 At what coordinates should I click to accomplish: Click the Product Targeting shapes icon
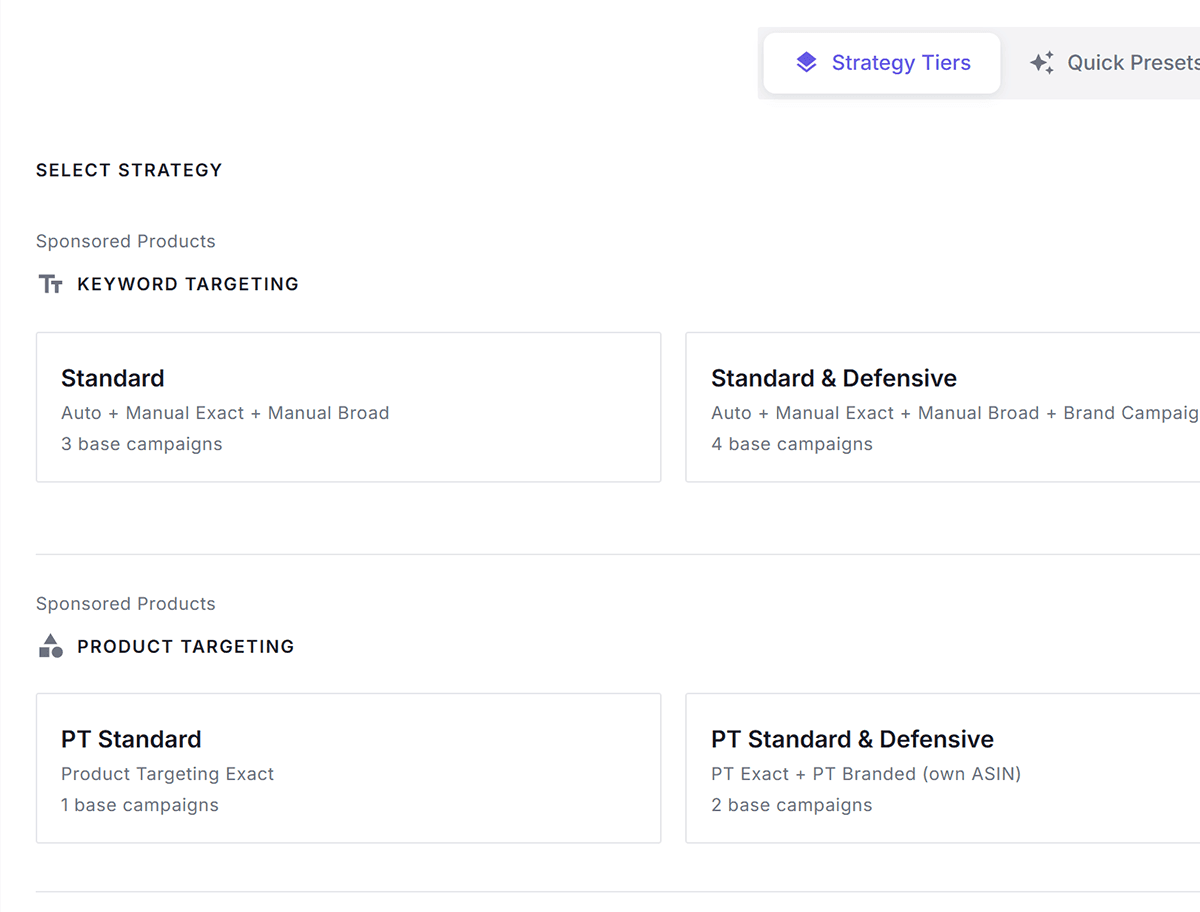pyautogui.click(x=50, y=646)
